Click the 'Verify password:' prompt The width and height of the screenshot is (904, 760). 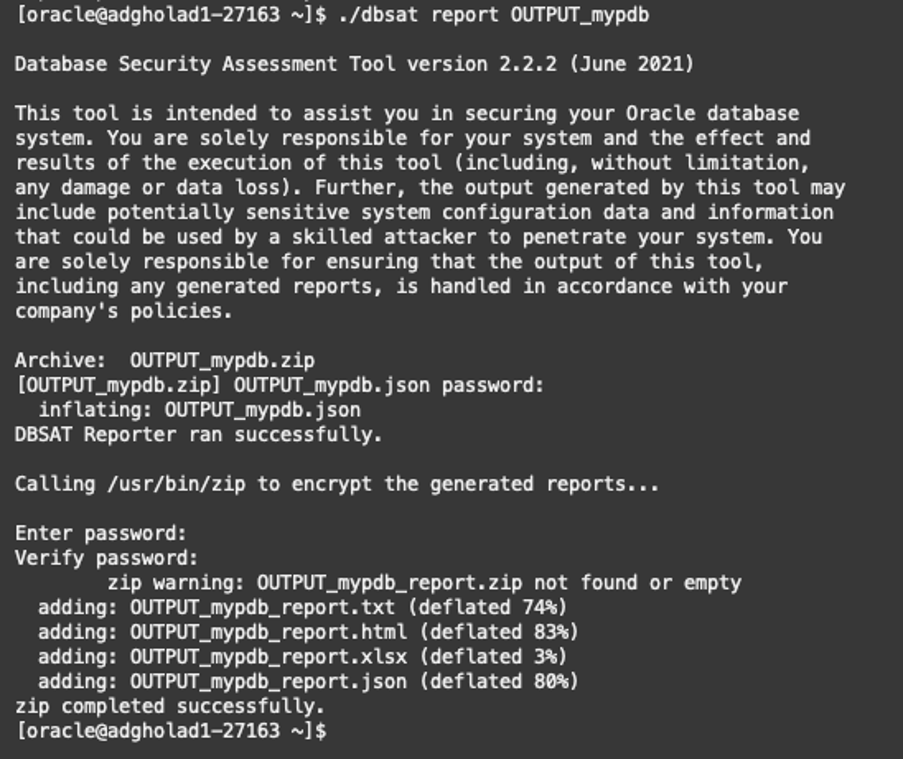pyautogui.click(x=107, y=558)
